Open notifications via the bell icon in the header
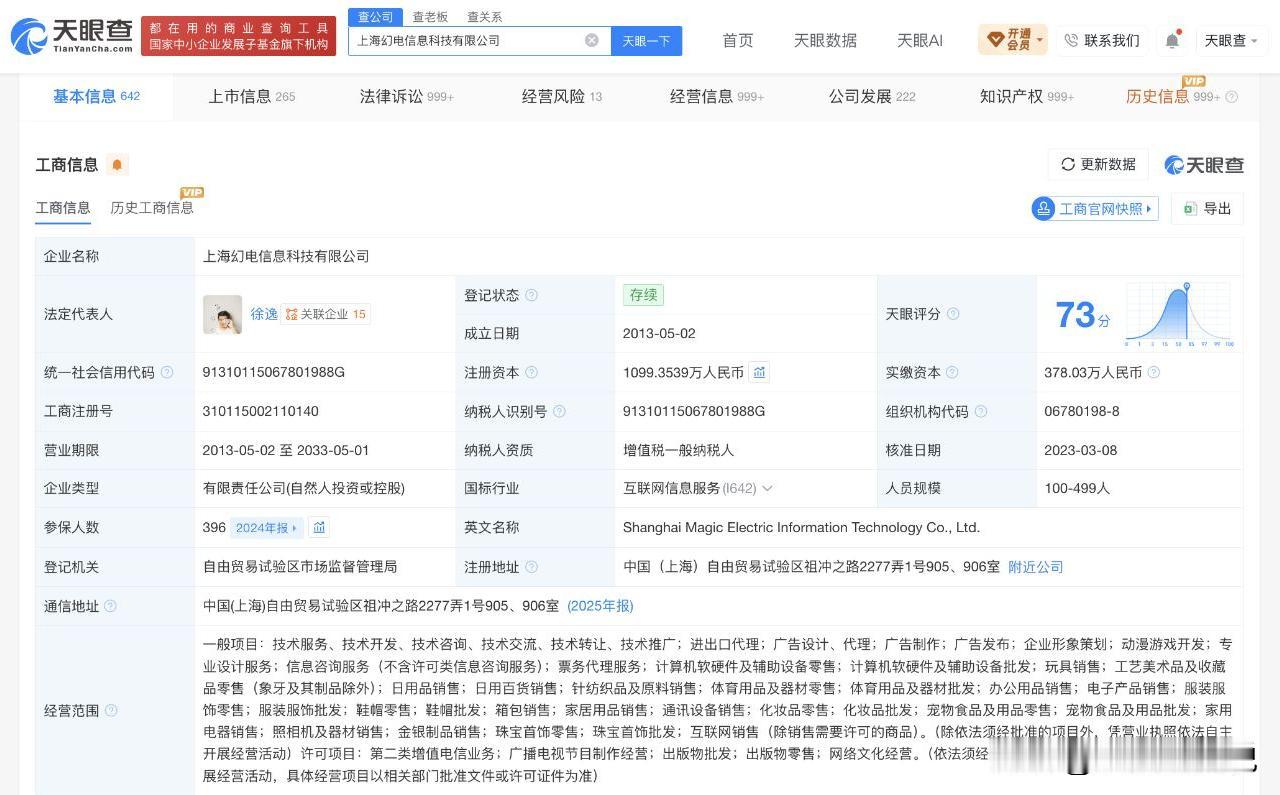This screenshot has width=1280, height=795. coord(1172,40)
